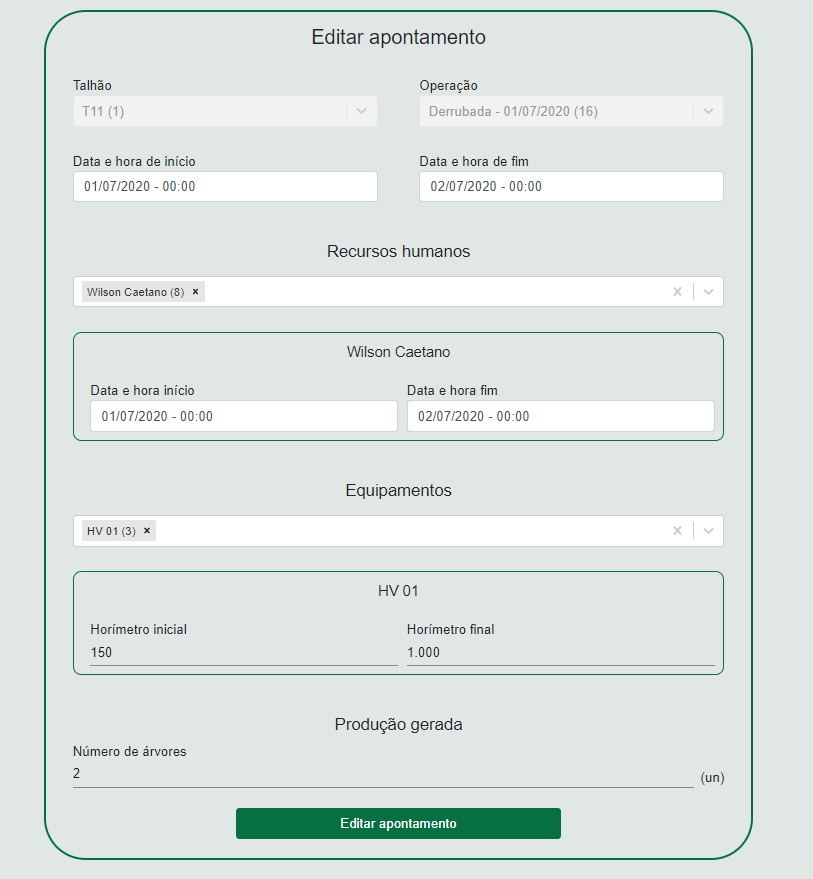The width and height of the screenshot is (813, 879).
Task: Open the Talhão dropdown
Action: coord(225,111)
